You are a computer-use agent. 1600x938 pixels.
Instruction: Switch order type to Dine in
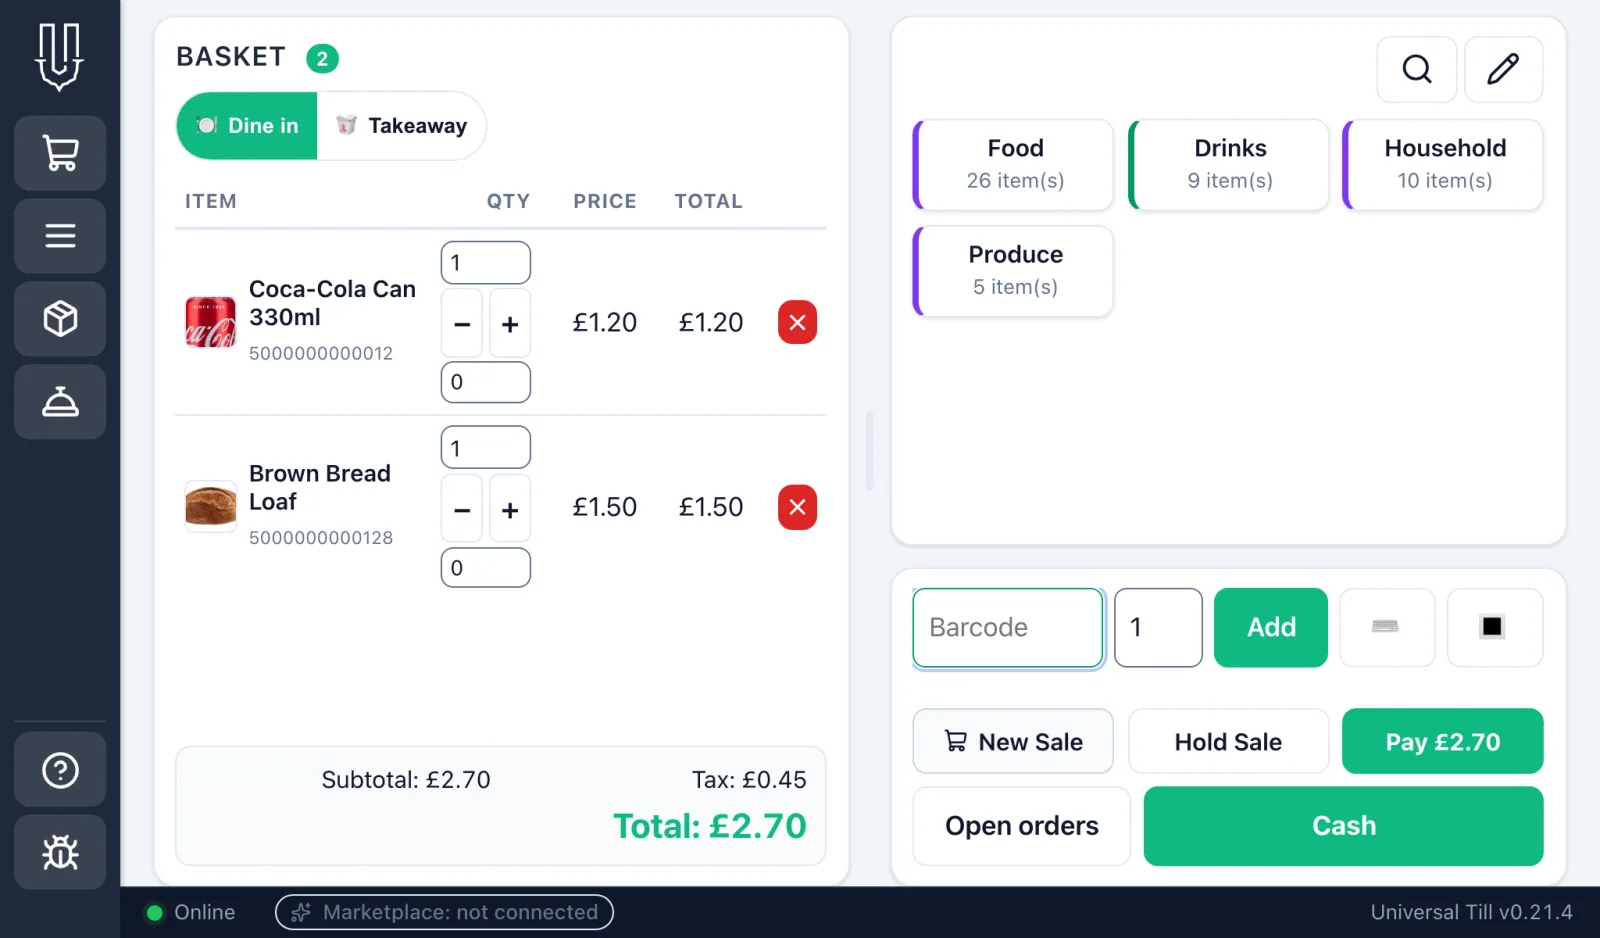coord(247,126)
